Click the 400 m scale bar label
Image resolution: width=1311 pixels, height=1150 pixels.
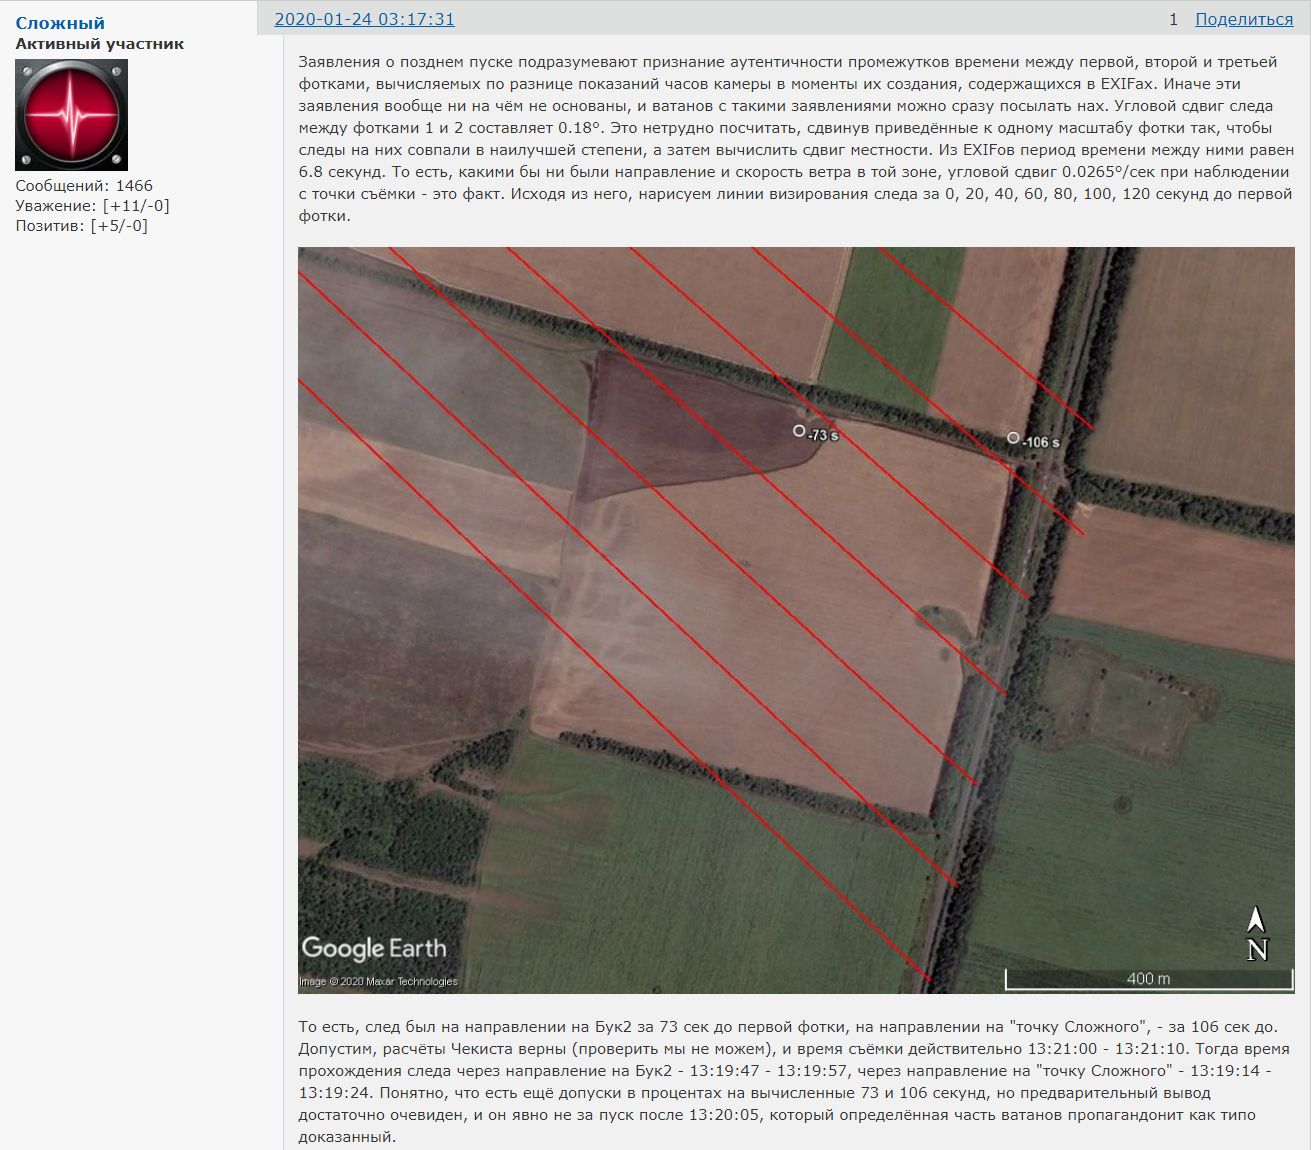(1148, 979)
